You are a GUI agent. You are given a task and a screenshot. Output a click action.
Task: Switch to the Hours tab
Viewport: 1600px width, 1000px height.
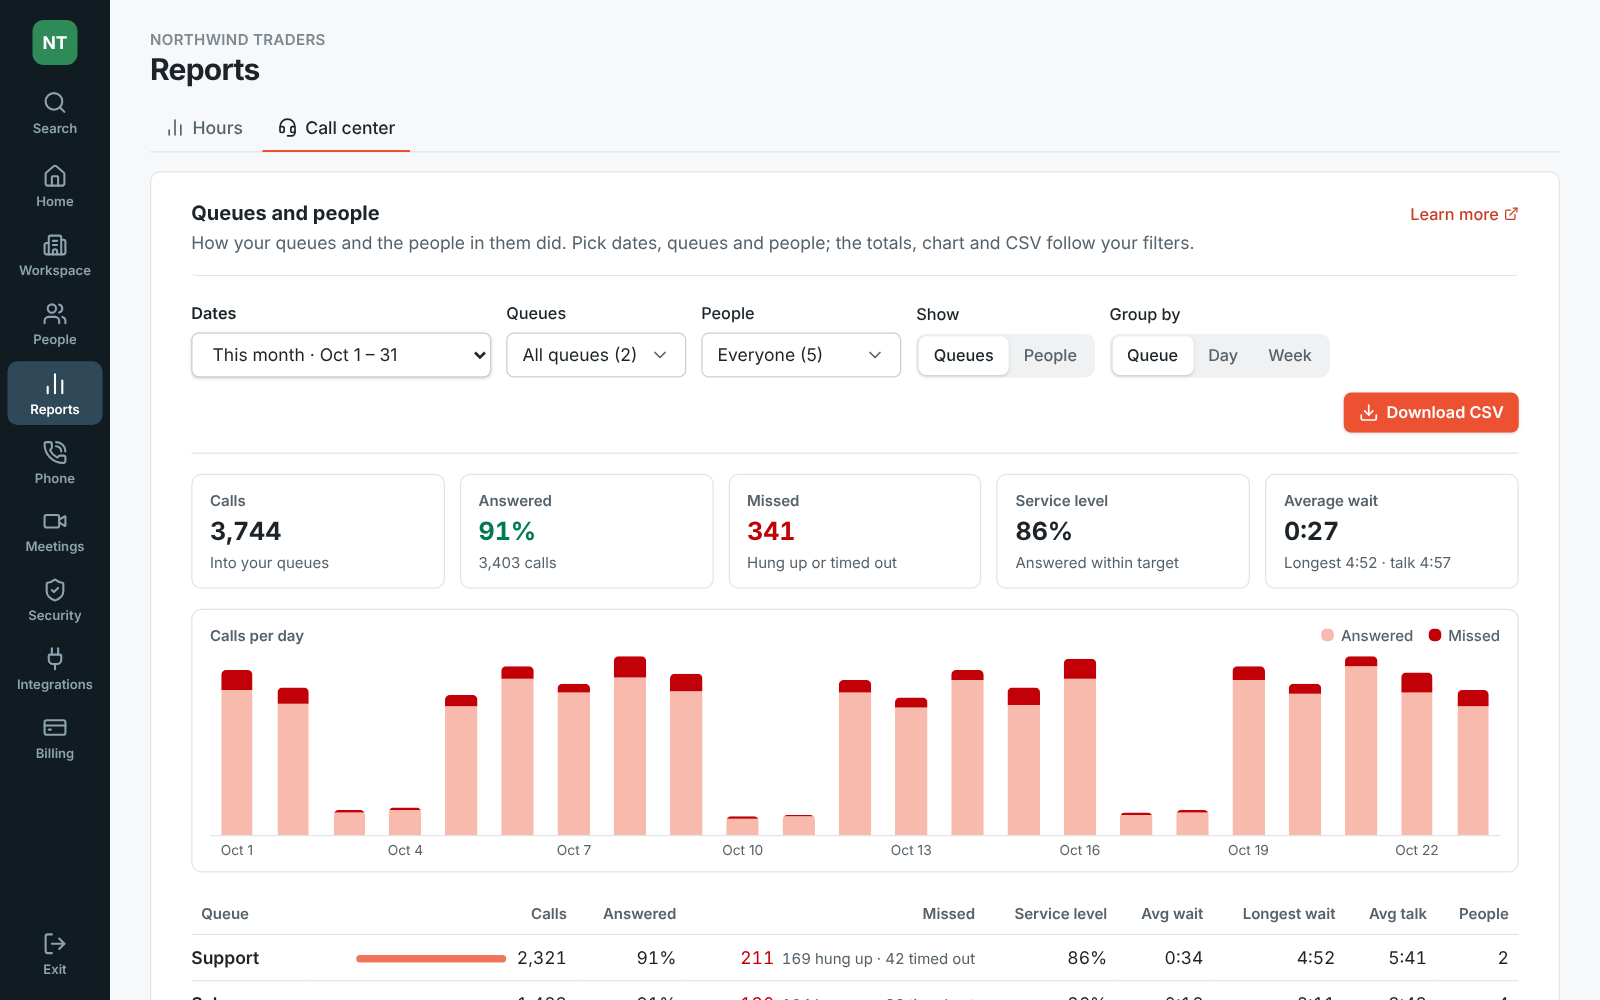[x=205, y=128]
